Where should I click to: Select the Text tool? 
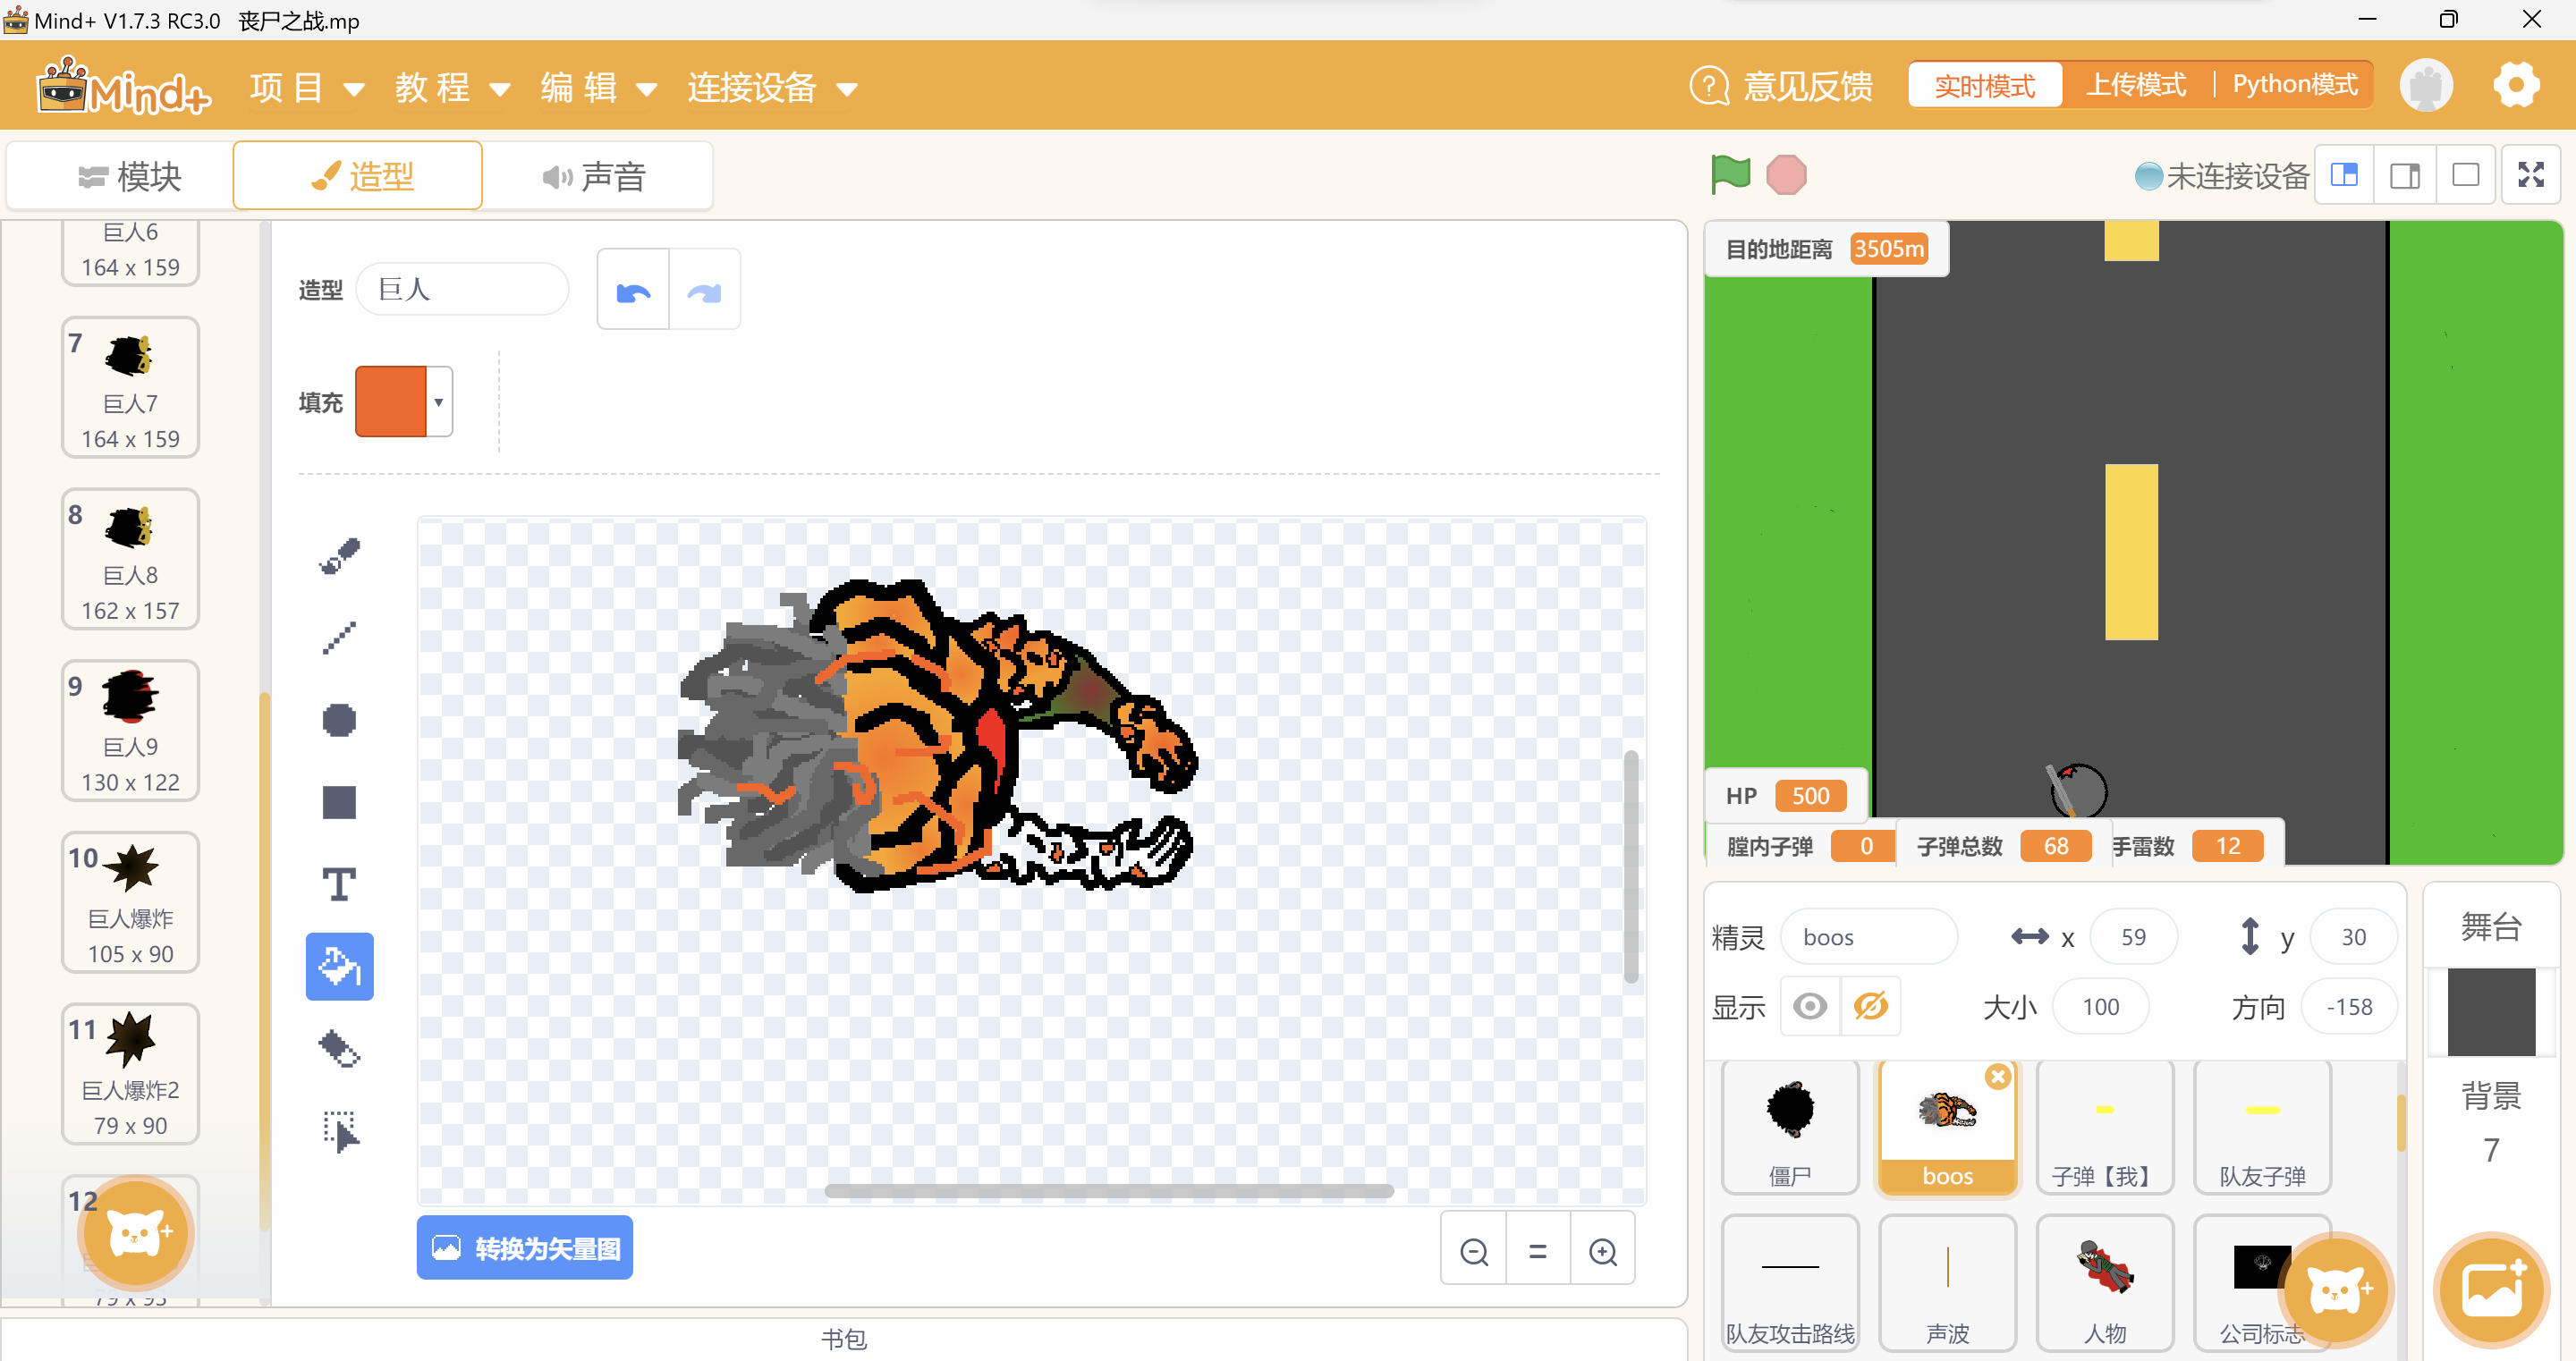339,884
